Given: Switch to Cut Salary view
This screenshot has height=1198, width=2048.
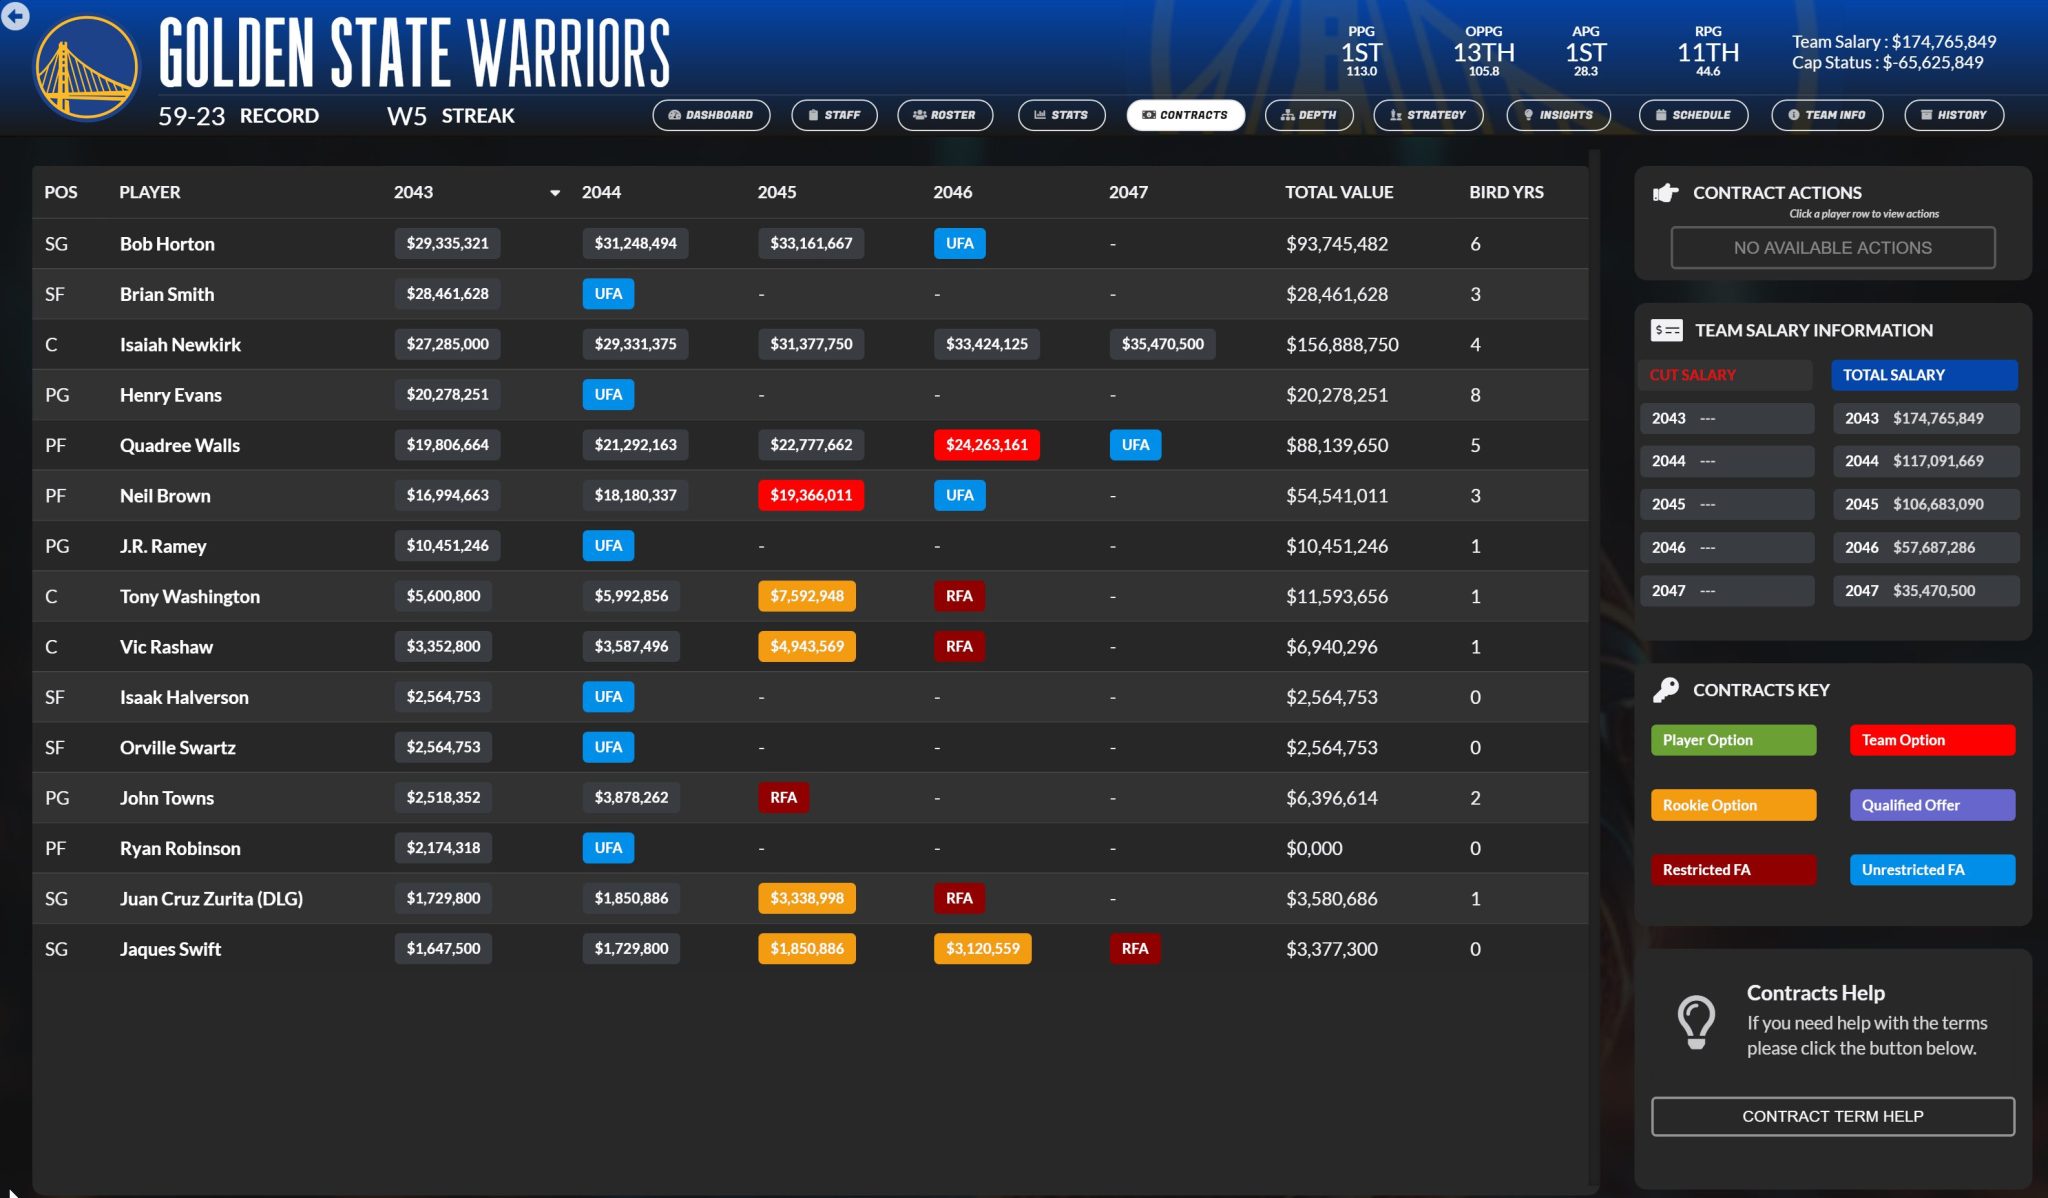Looking at the screenshot, I should click(1725, 375).
